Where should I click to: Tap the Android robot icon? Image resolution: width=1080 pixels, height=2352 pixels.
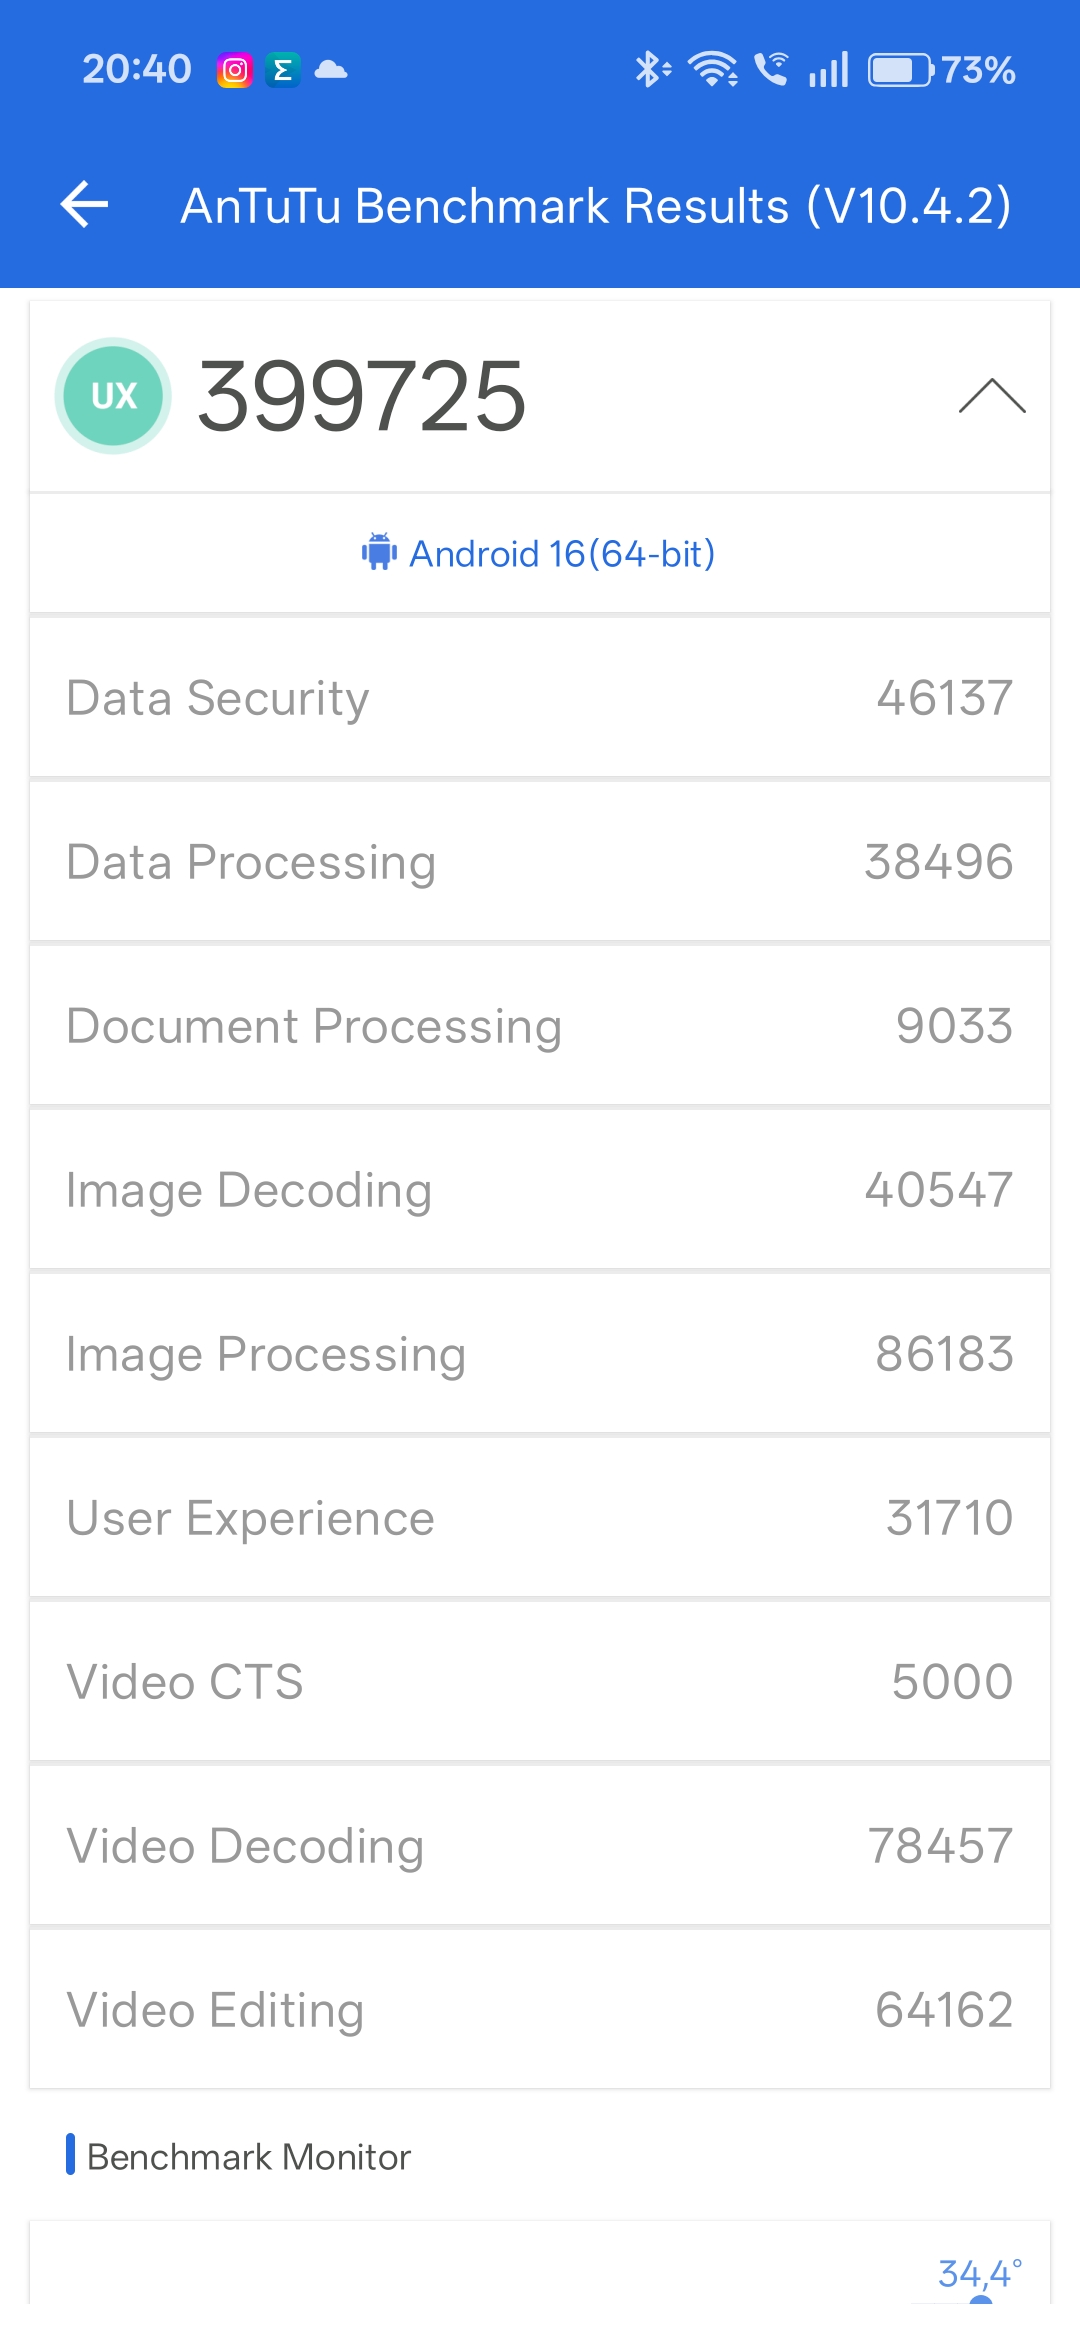coord(379,553)
